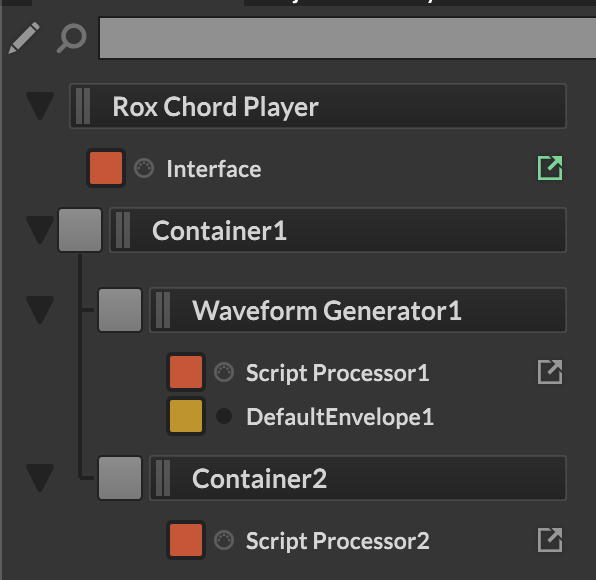
Task: Click the magnifier search icon
Action: point(72,38)
